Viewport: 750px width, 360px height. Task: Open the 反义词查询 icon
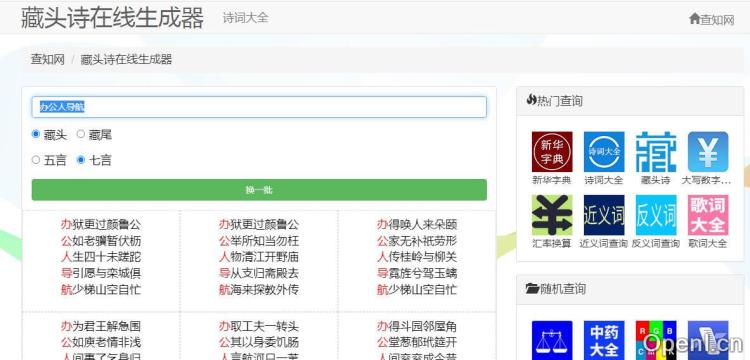tap(656, 215)
